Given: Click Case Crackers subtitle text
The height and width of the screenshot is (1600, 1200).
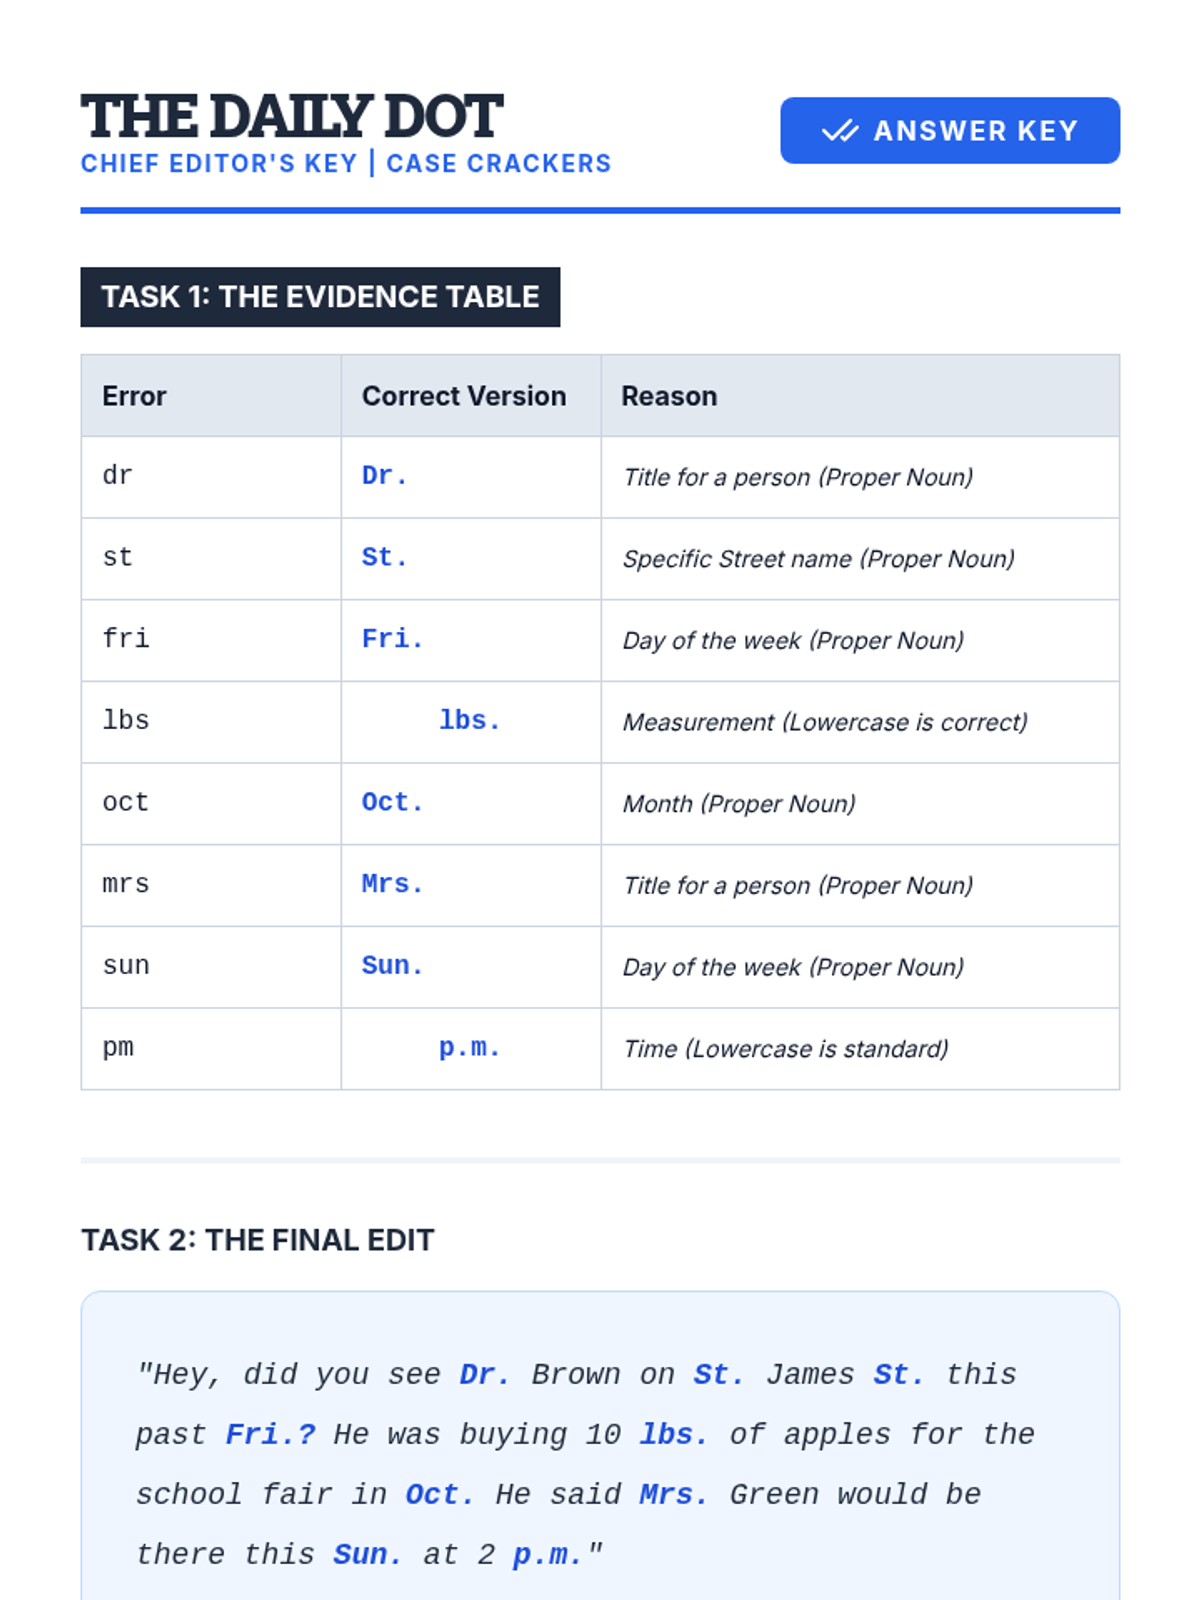Looking at the screenshot, I should pos(498,164).
